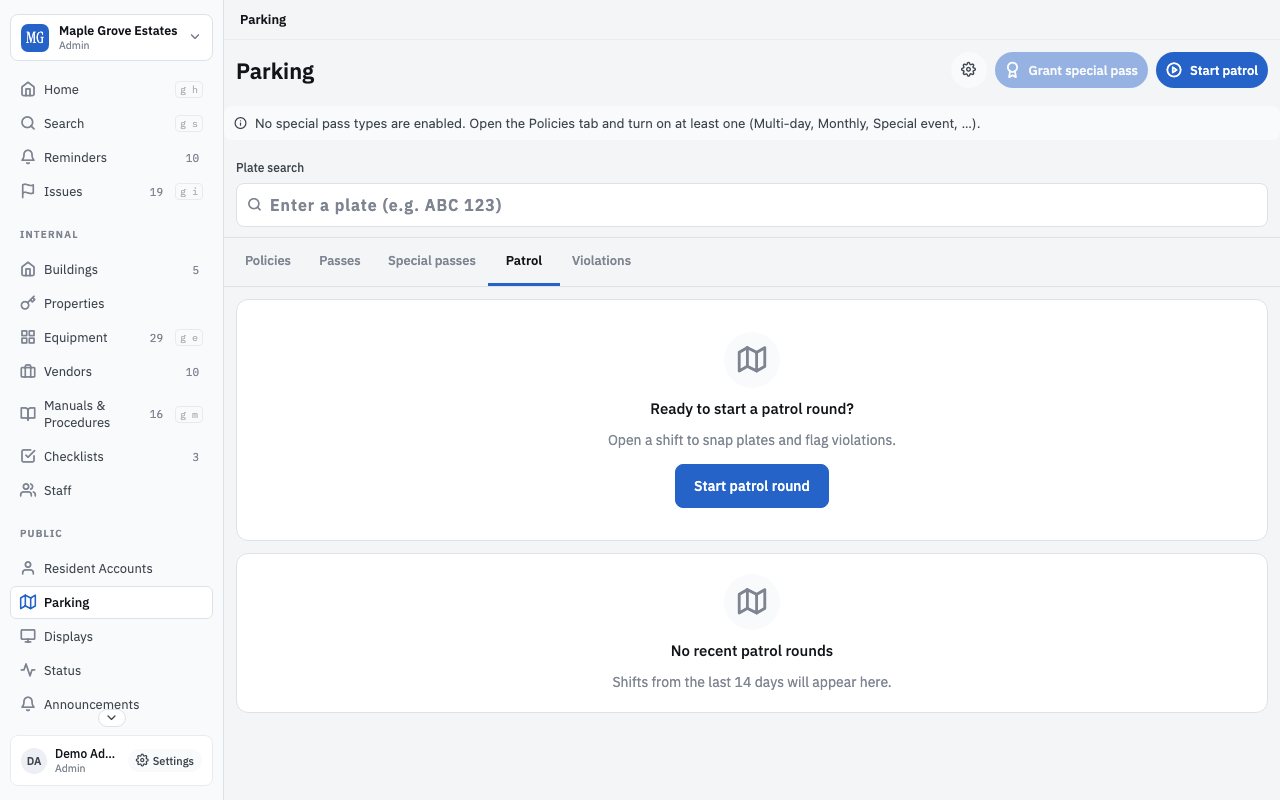This screenshot has width=1280, height=800.
Task: Expand more sidebar items with chevron below Announcements
Action: coord(112,717)
